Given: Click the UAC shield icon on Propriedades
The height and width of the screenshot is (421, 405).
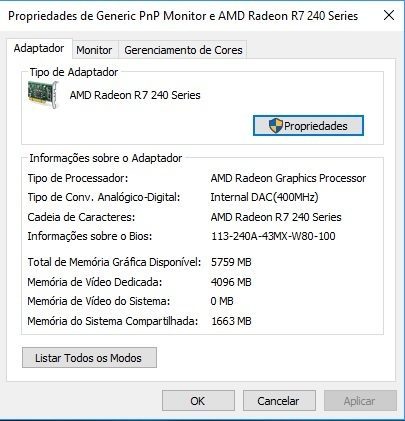Looking at the screenshot, I should click(275, 126).
